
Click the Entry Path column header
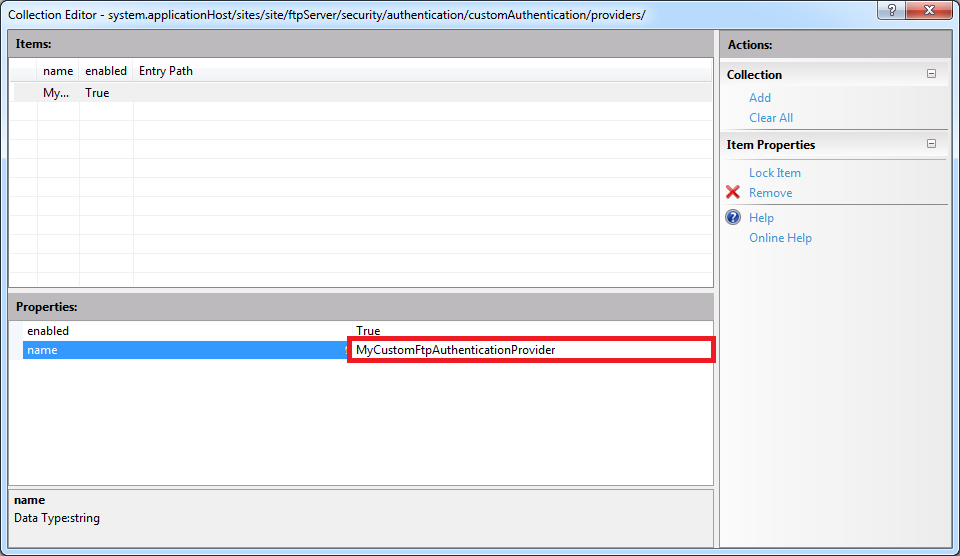pos(166,71)
